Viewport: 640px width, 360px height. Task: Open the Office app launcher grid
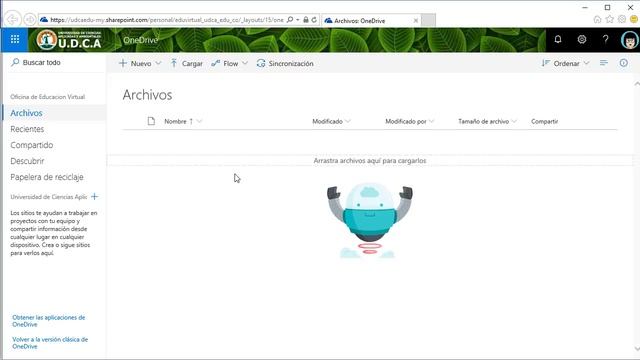pos(15,40)
